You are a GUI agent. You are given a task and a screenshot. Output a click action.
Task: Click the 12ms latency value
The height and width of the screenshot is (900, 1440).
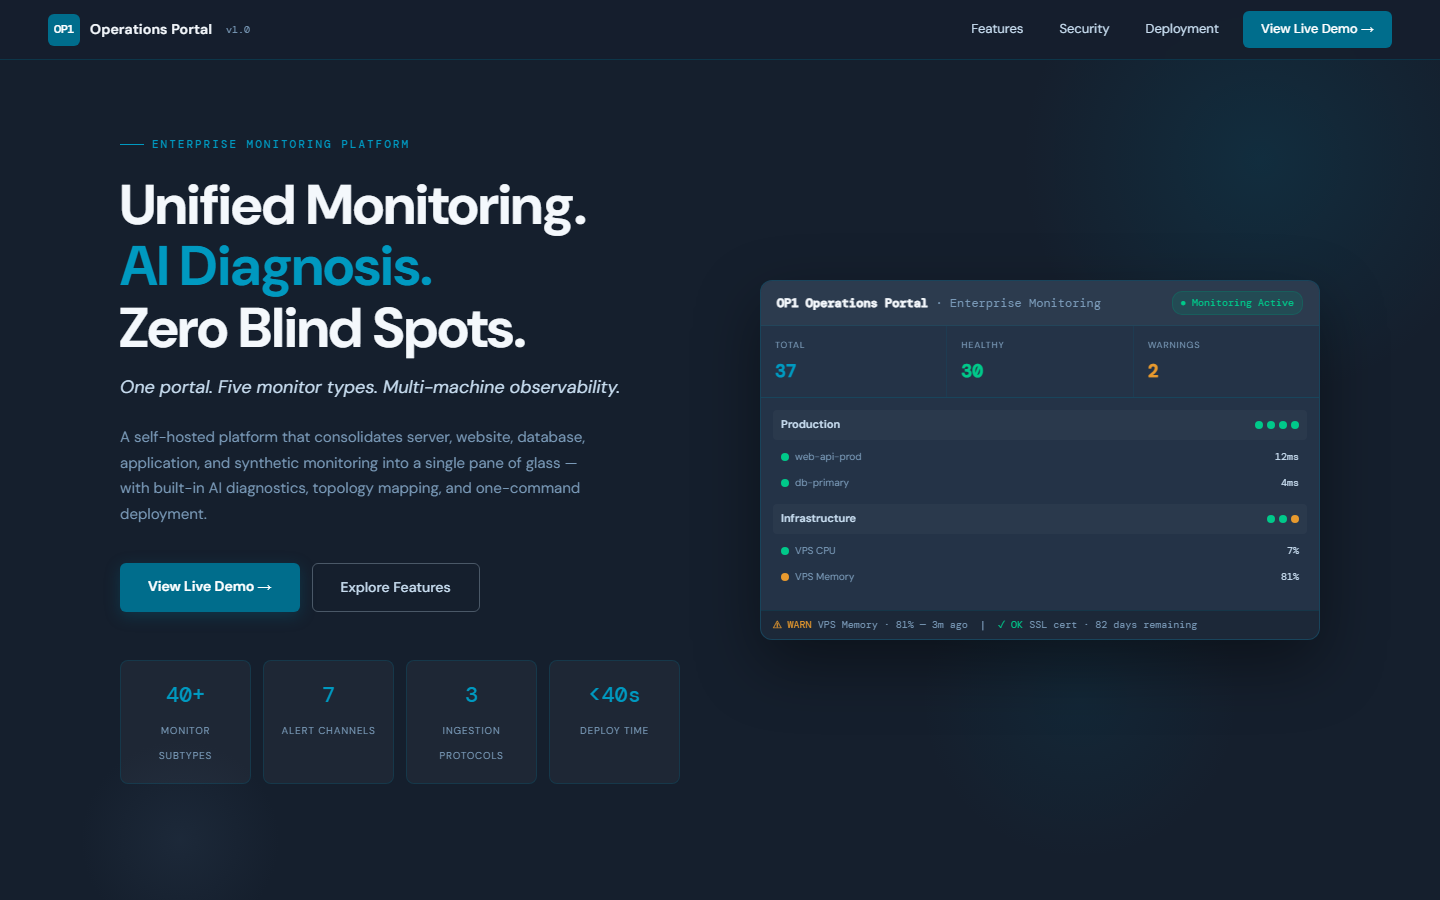1287,457
